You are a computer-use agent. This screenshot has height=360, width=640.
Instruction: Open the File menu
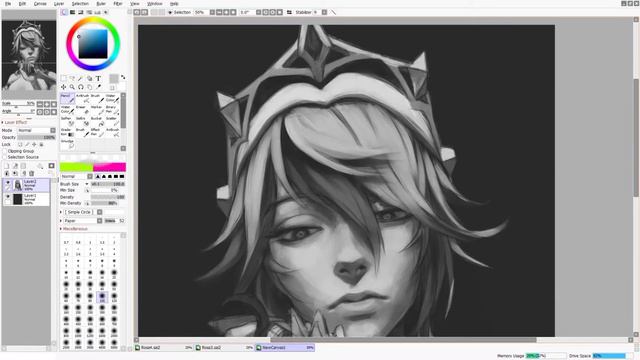[x=8, y=4]
